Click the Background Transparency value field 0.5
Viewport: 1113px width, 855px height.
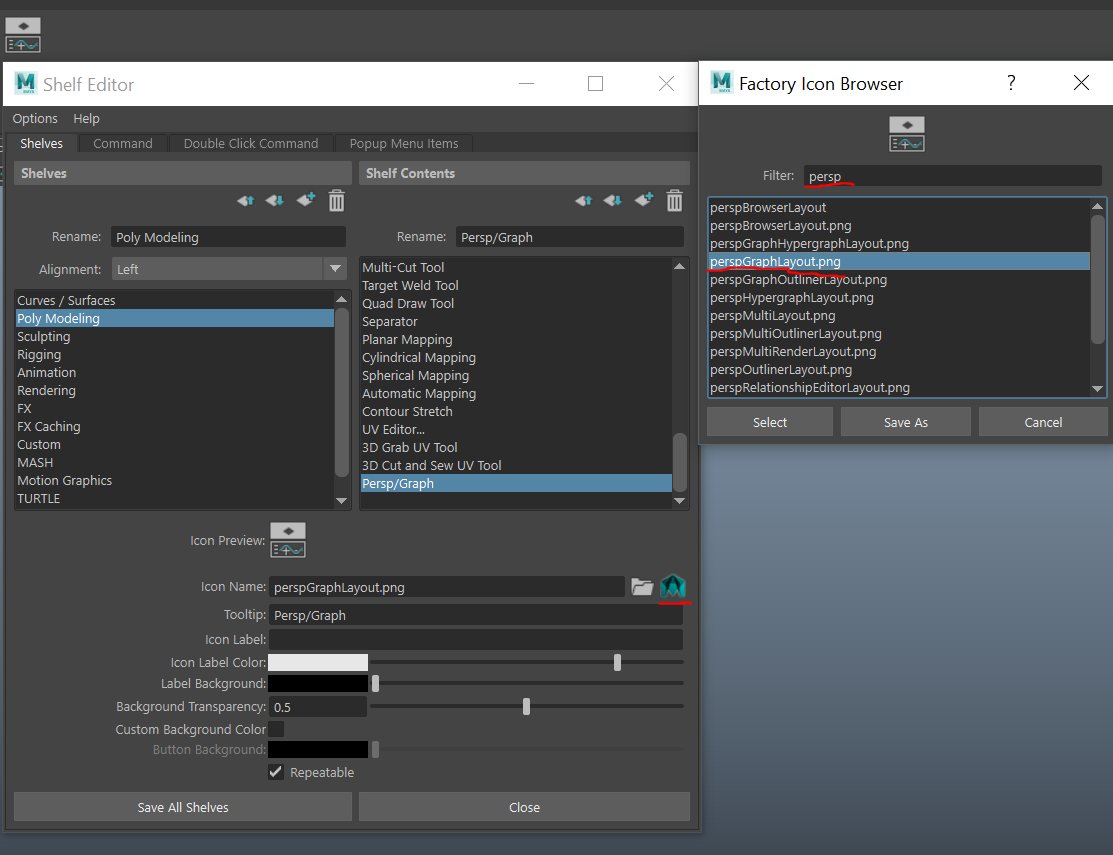pyautogui.click(x=318, y=707)
